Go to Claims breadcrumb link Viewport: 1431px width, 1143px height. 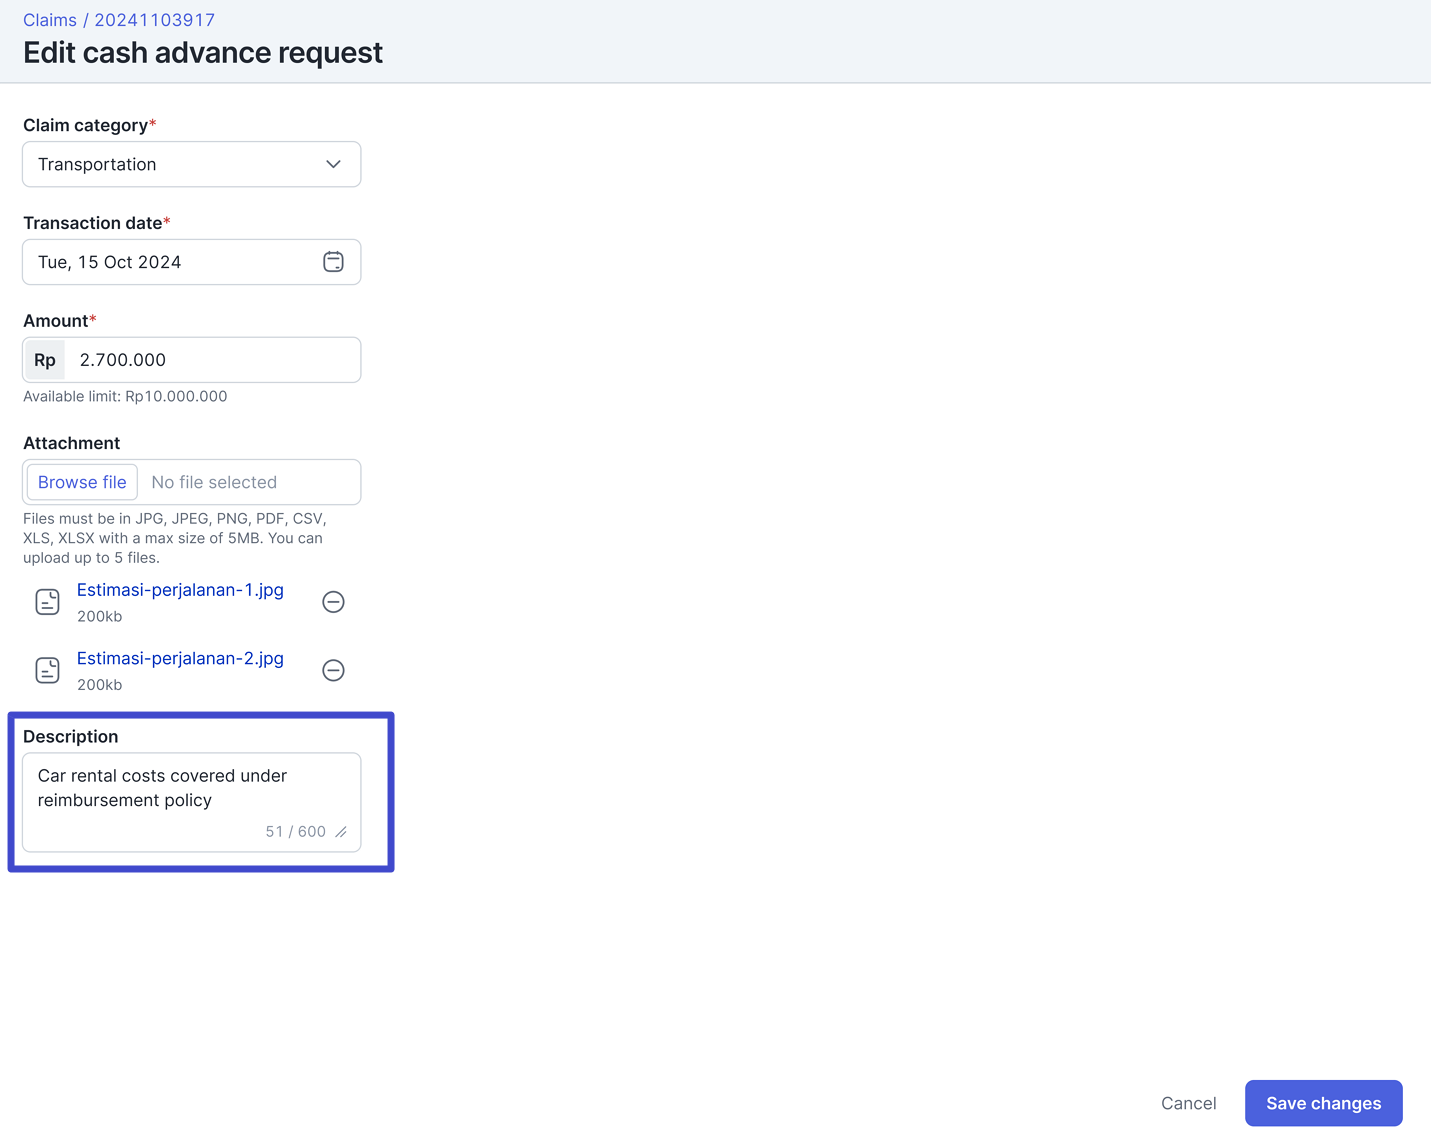(50, 20)
